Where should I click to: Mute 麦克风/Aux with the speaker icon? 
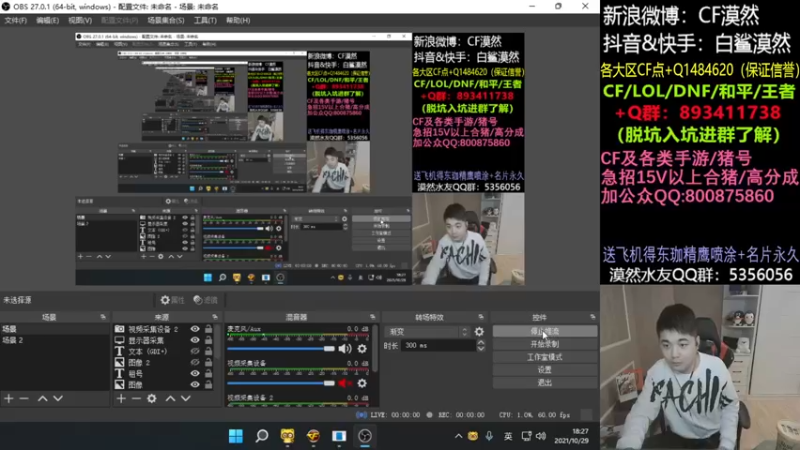click(345, 348)
